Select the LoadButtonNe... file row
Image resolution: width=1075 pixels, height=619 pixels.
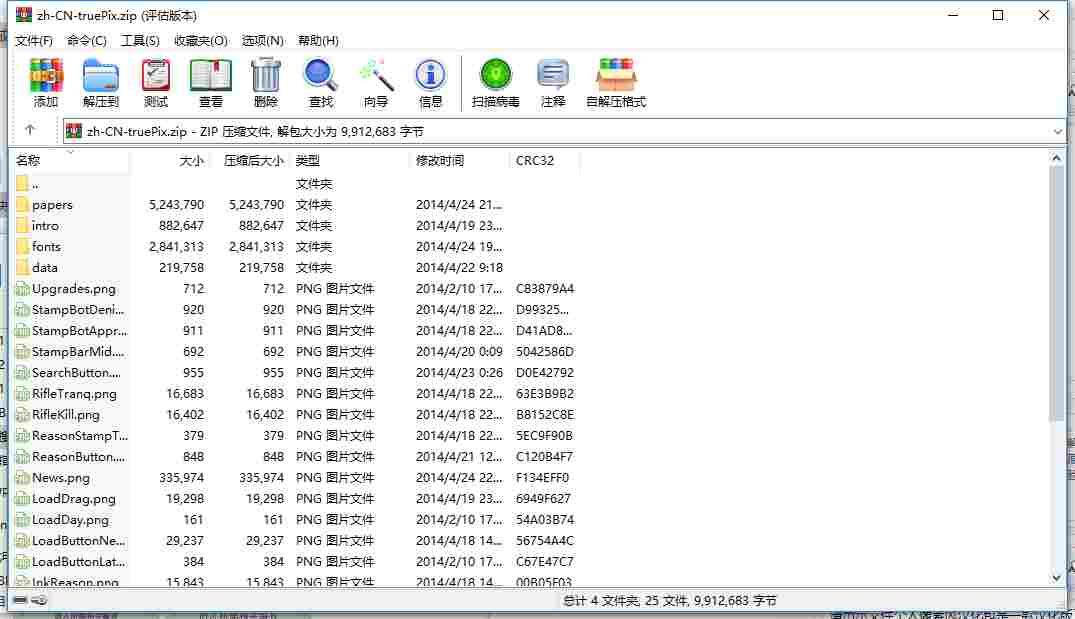tap(295, 541)
